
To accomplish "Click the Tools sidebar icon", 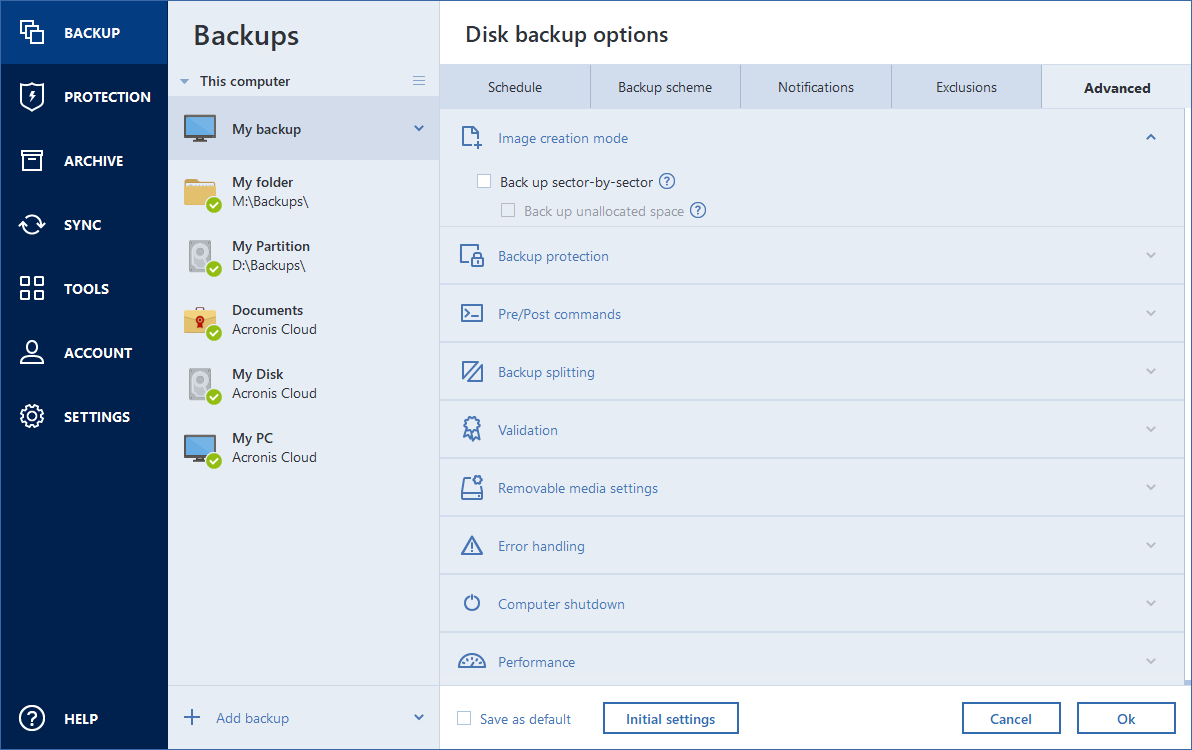I will pyautogui.click(x=31, y=288).
